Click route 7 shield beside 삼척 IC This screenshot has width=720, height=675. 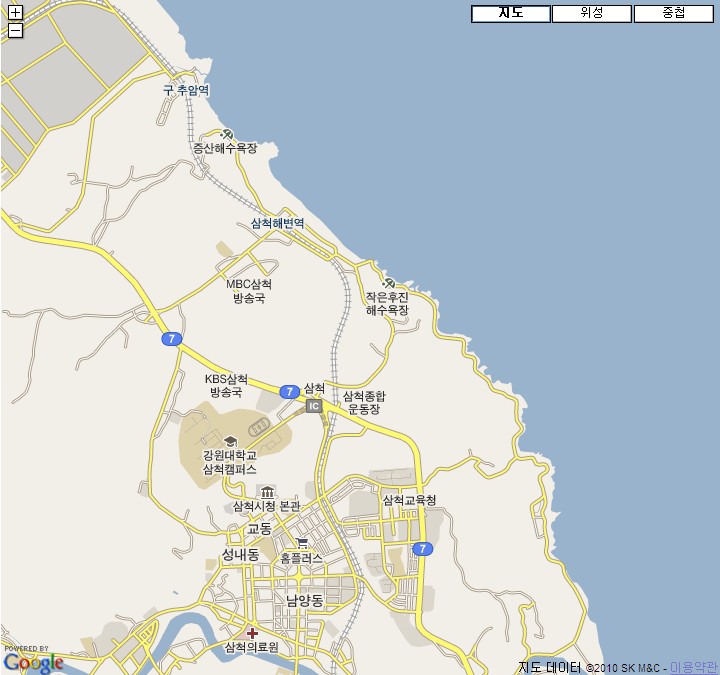pos(289,392)
